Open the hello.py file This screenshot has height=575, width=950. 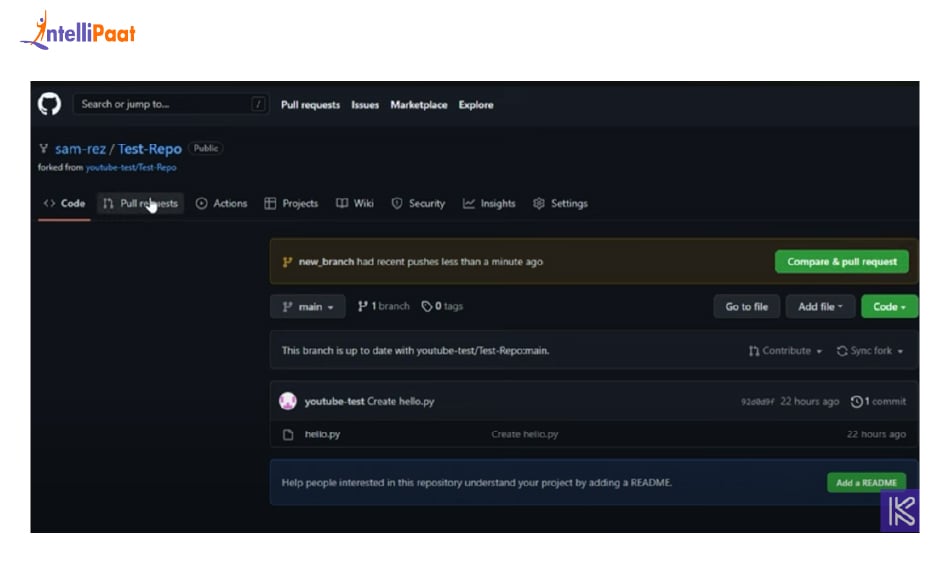[322, 434]
